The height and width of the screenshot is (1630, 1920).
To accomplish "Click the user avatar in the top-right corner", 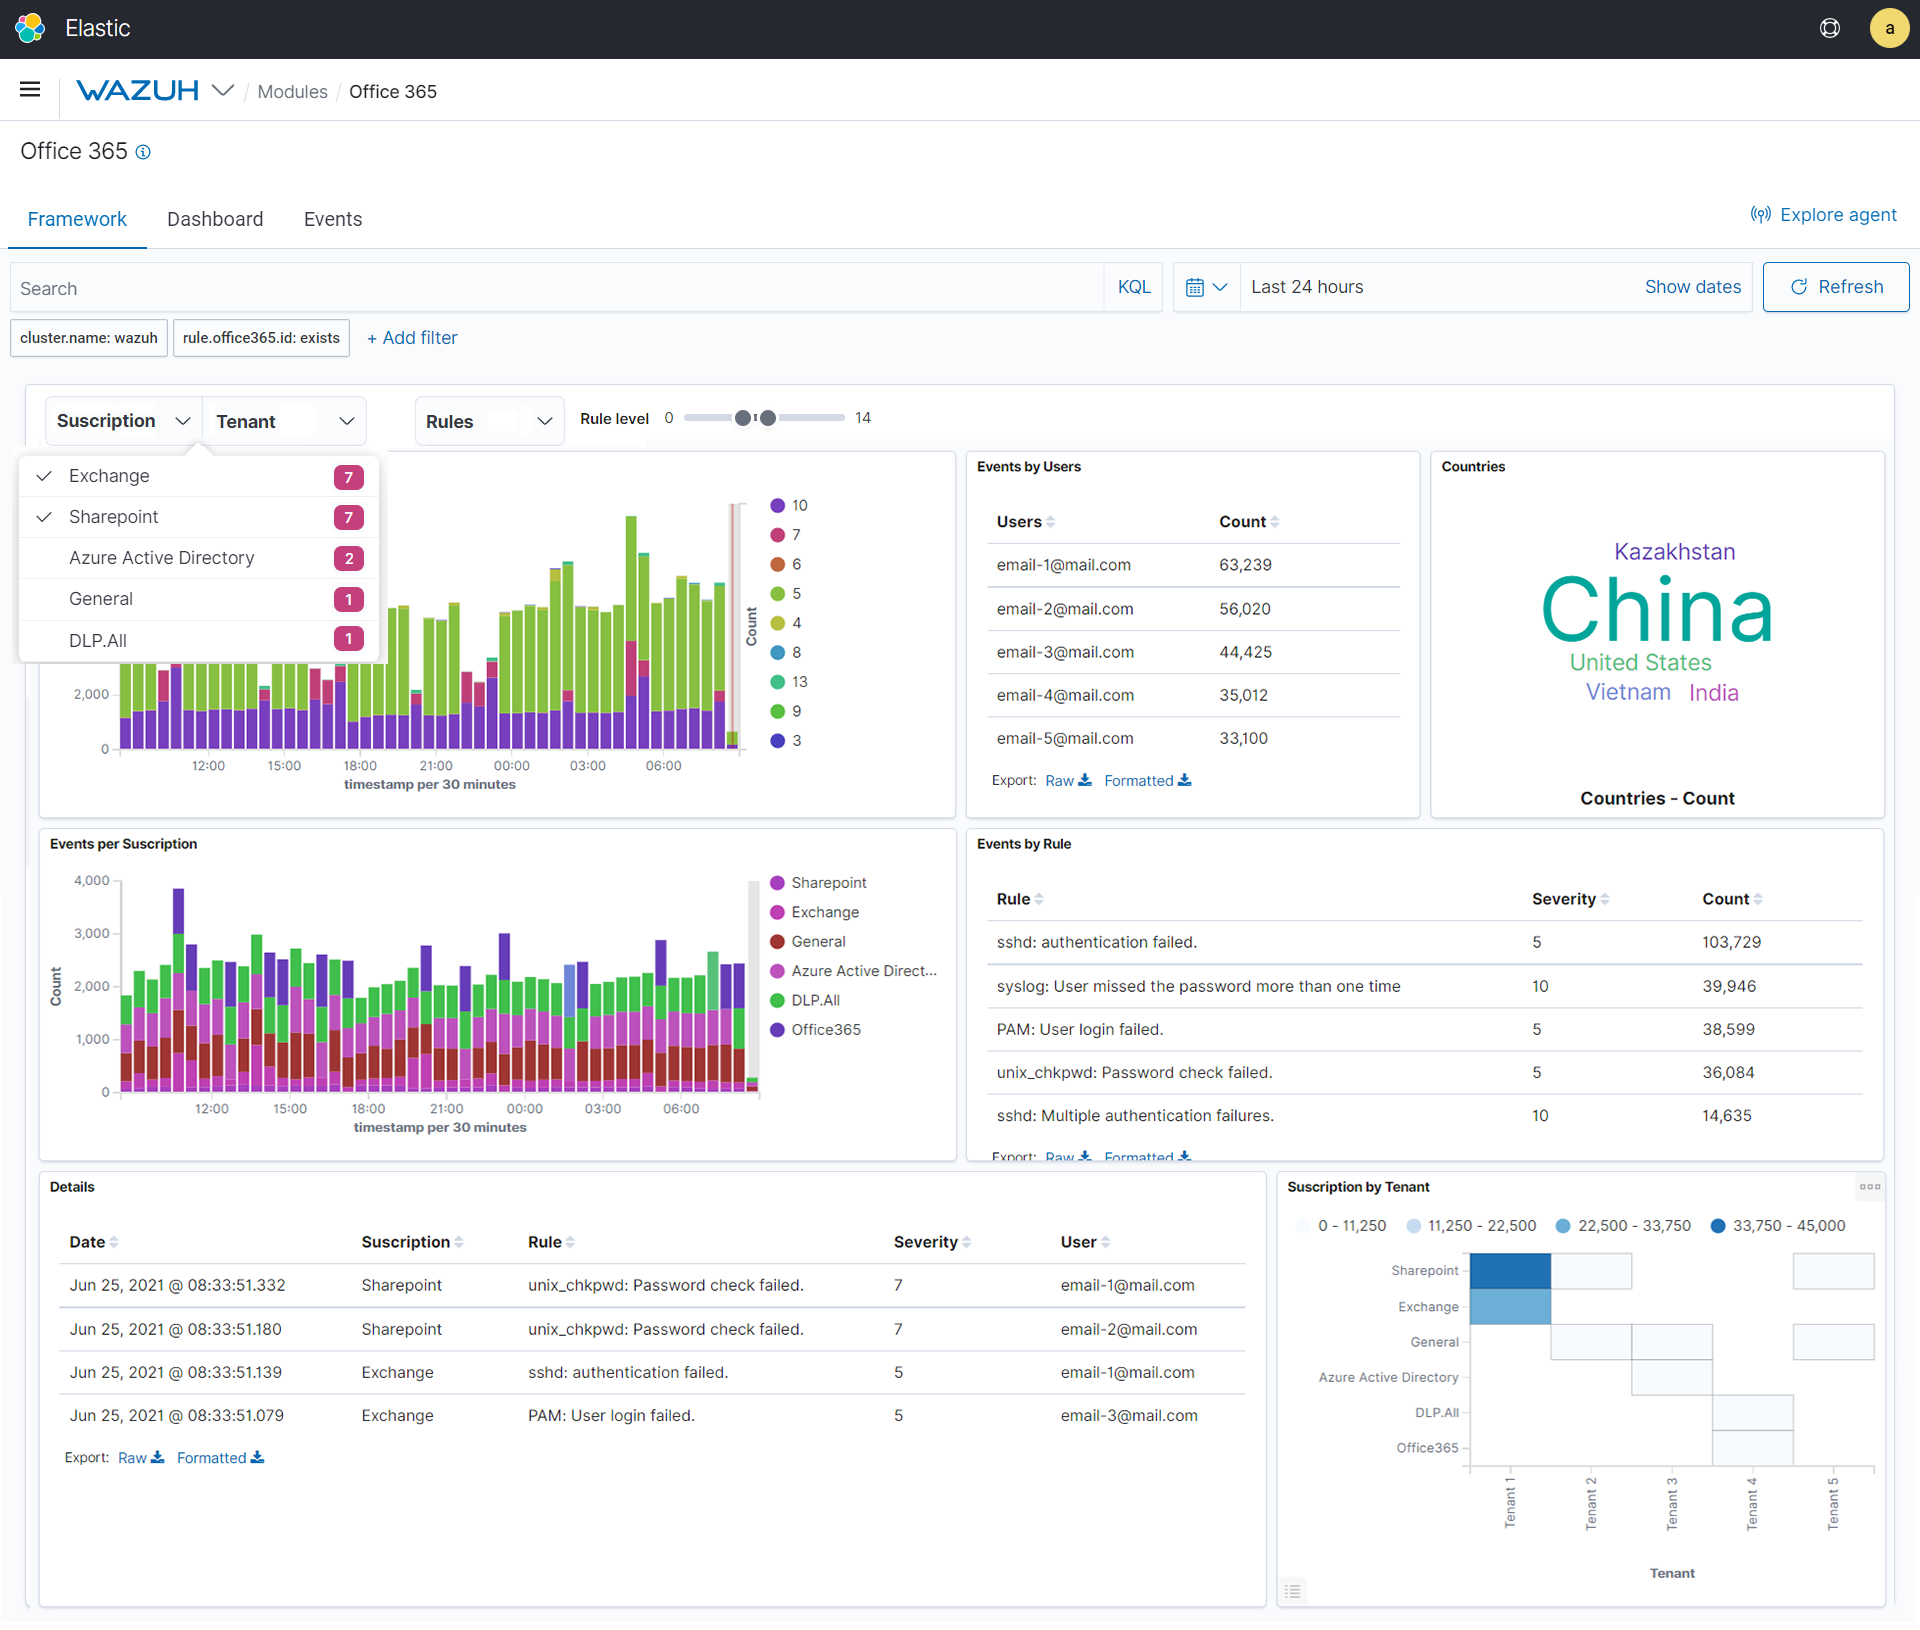I will click(x=1888, y=28).
